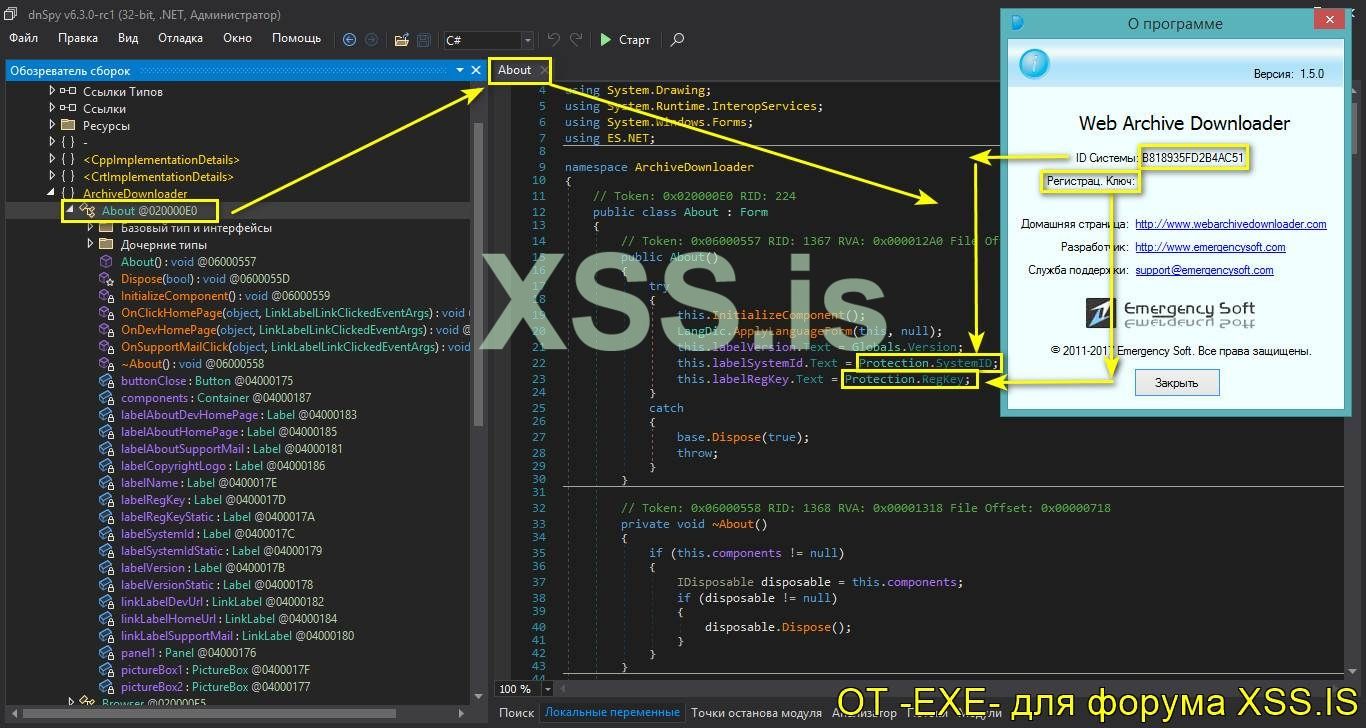Click the Emergency Soft logo image
The image size is (1366, 728).
pos(1170,313)
